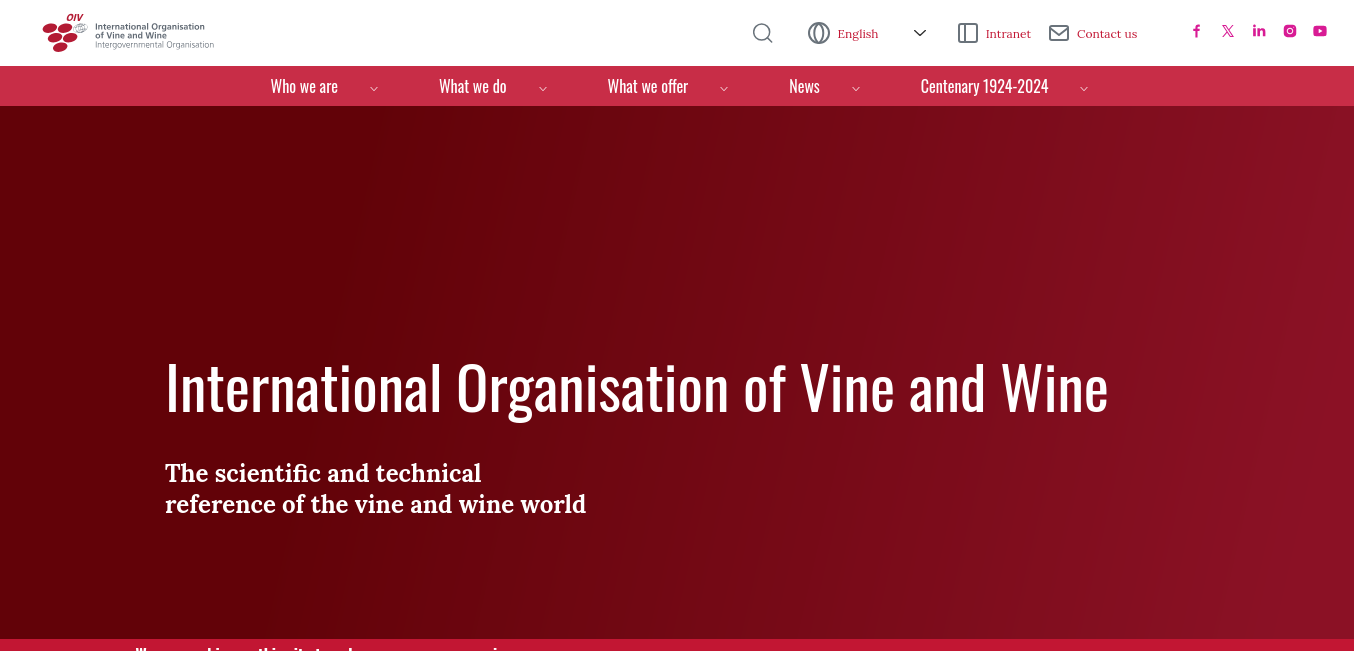
Task: Open the OIV LinkedIn icon
Action: tap(1259, 31)
